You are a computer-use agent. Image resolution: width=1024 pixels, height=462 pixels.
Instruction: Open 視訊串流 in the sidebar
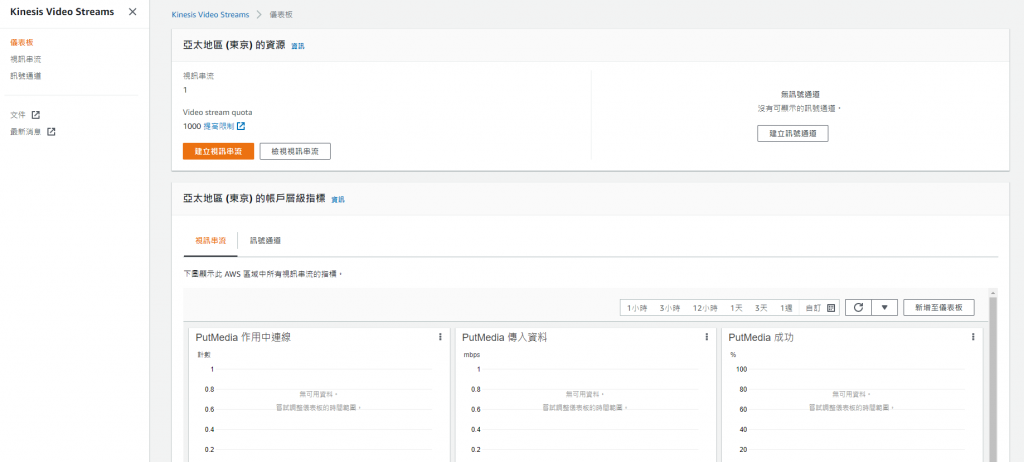pos(26,59)
